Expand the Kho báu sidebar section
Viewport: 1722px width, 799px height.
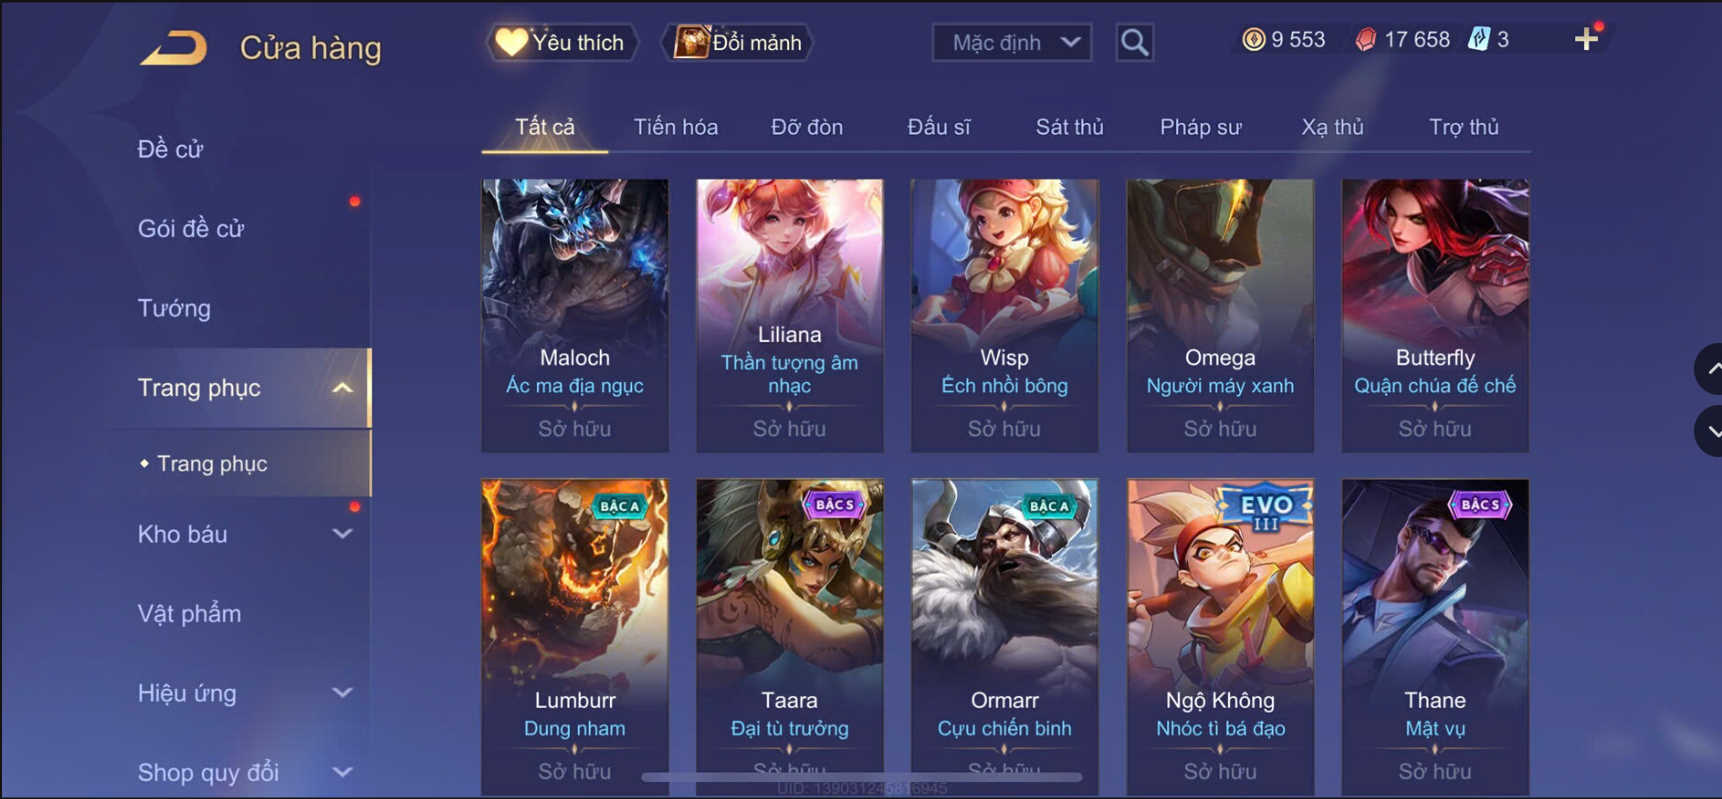point(342,534)
